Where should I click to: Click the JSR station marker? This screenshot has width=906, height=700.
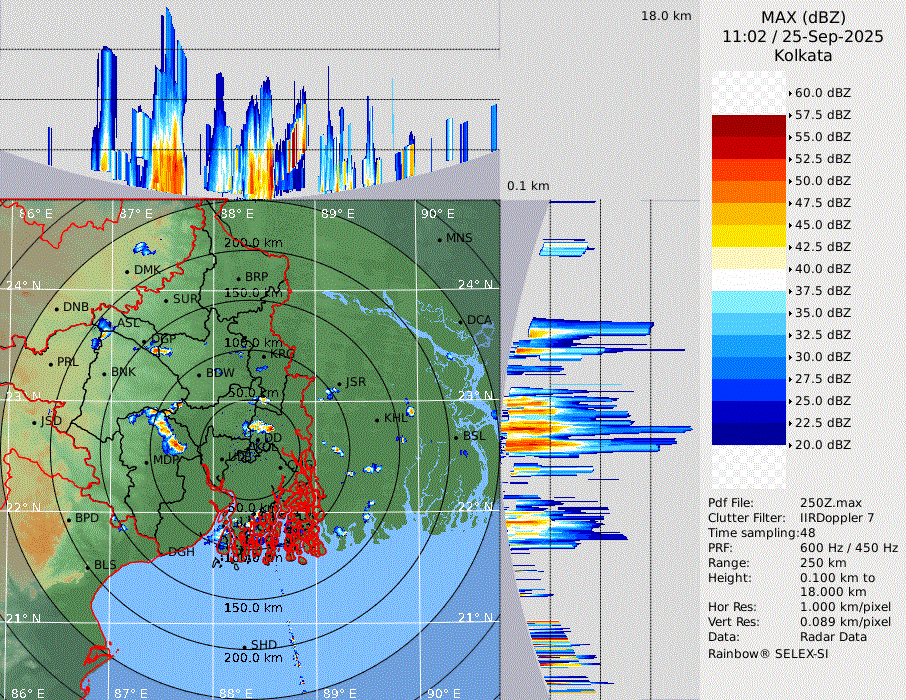pos(339,383)
